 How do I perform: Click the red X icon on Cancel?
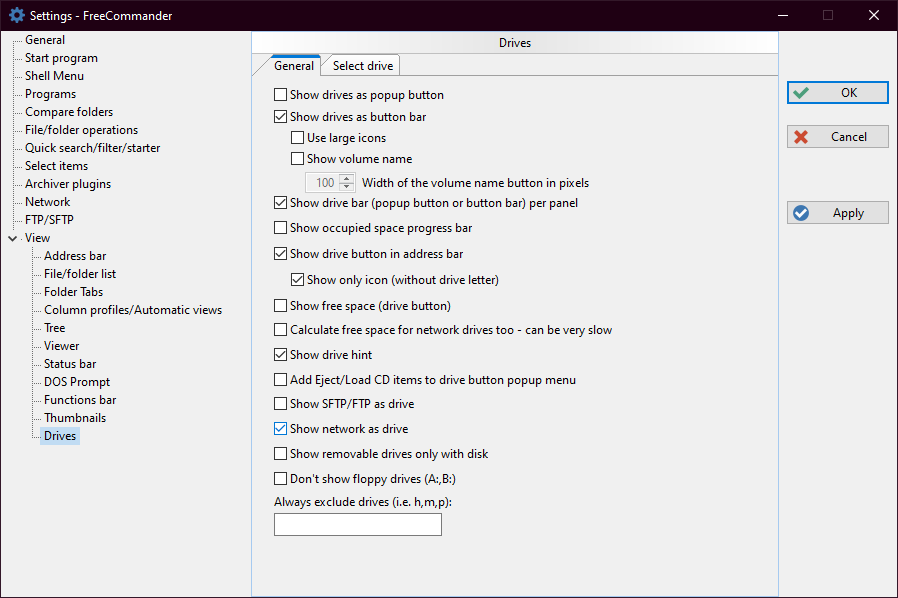coord(800,137)
